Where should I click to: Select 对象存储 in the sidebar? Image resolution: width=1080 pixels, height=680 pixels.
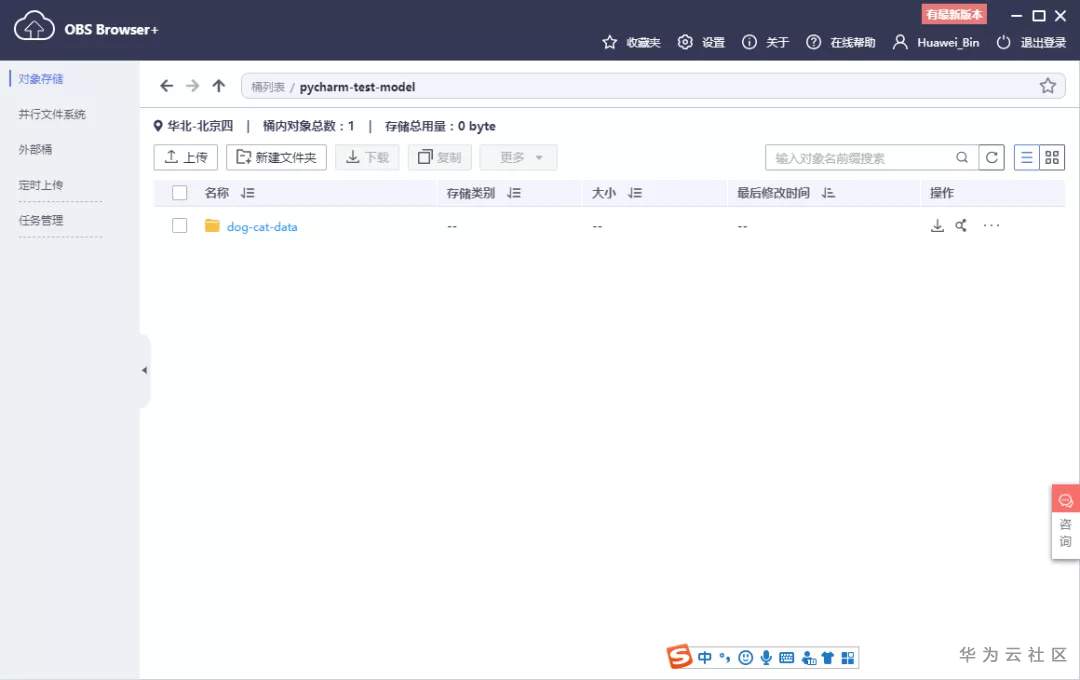pyautogui.click(x=41, y=79)
